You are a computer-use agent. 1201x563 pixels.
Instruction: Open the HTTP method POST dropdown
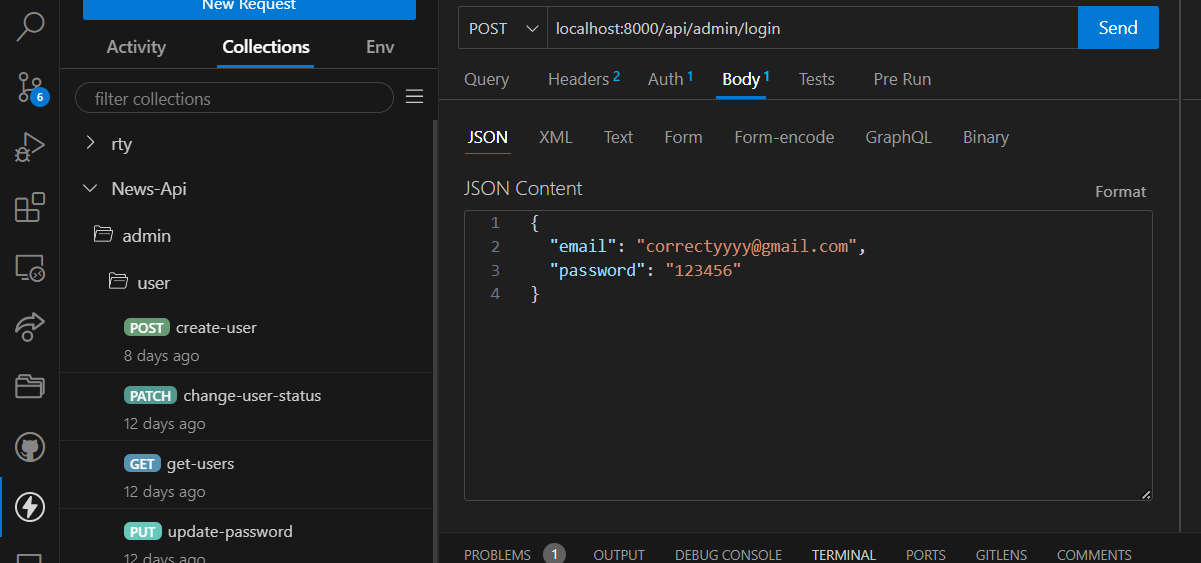(x=503, y=28)
